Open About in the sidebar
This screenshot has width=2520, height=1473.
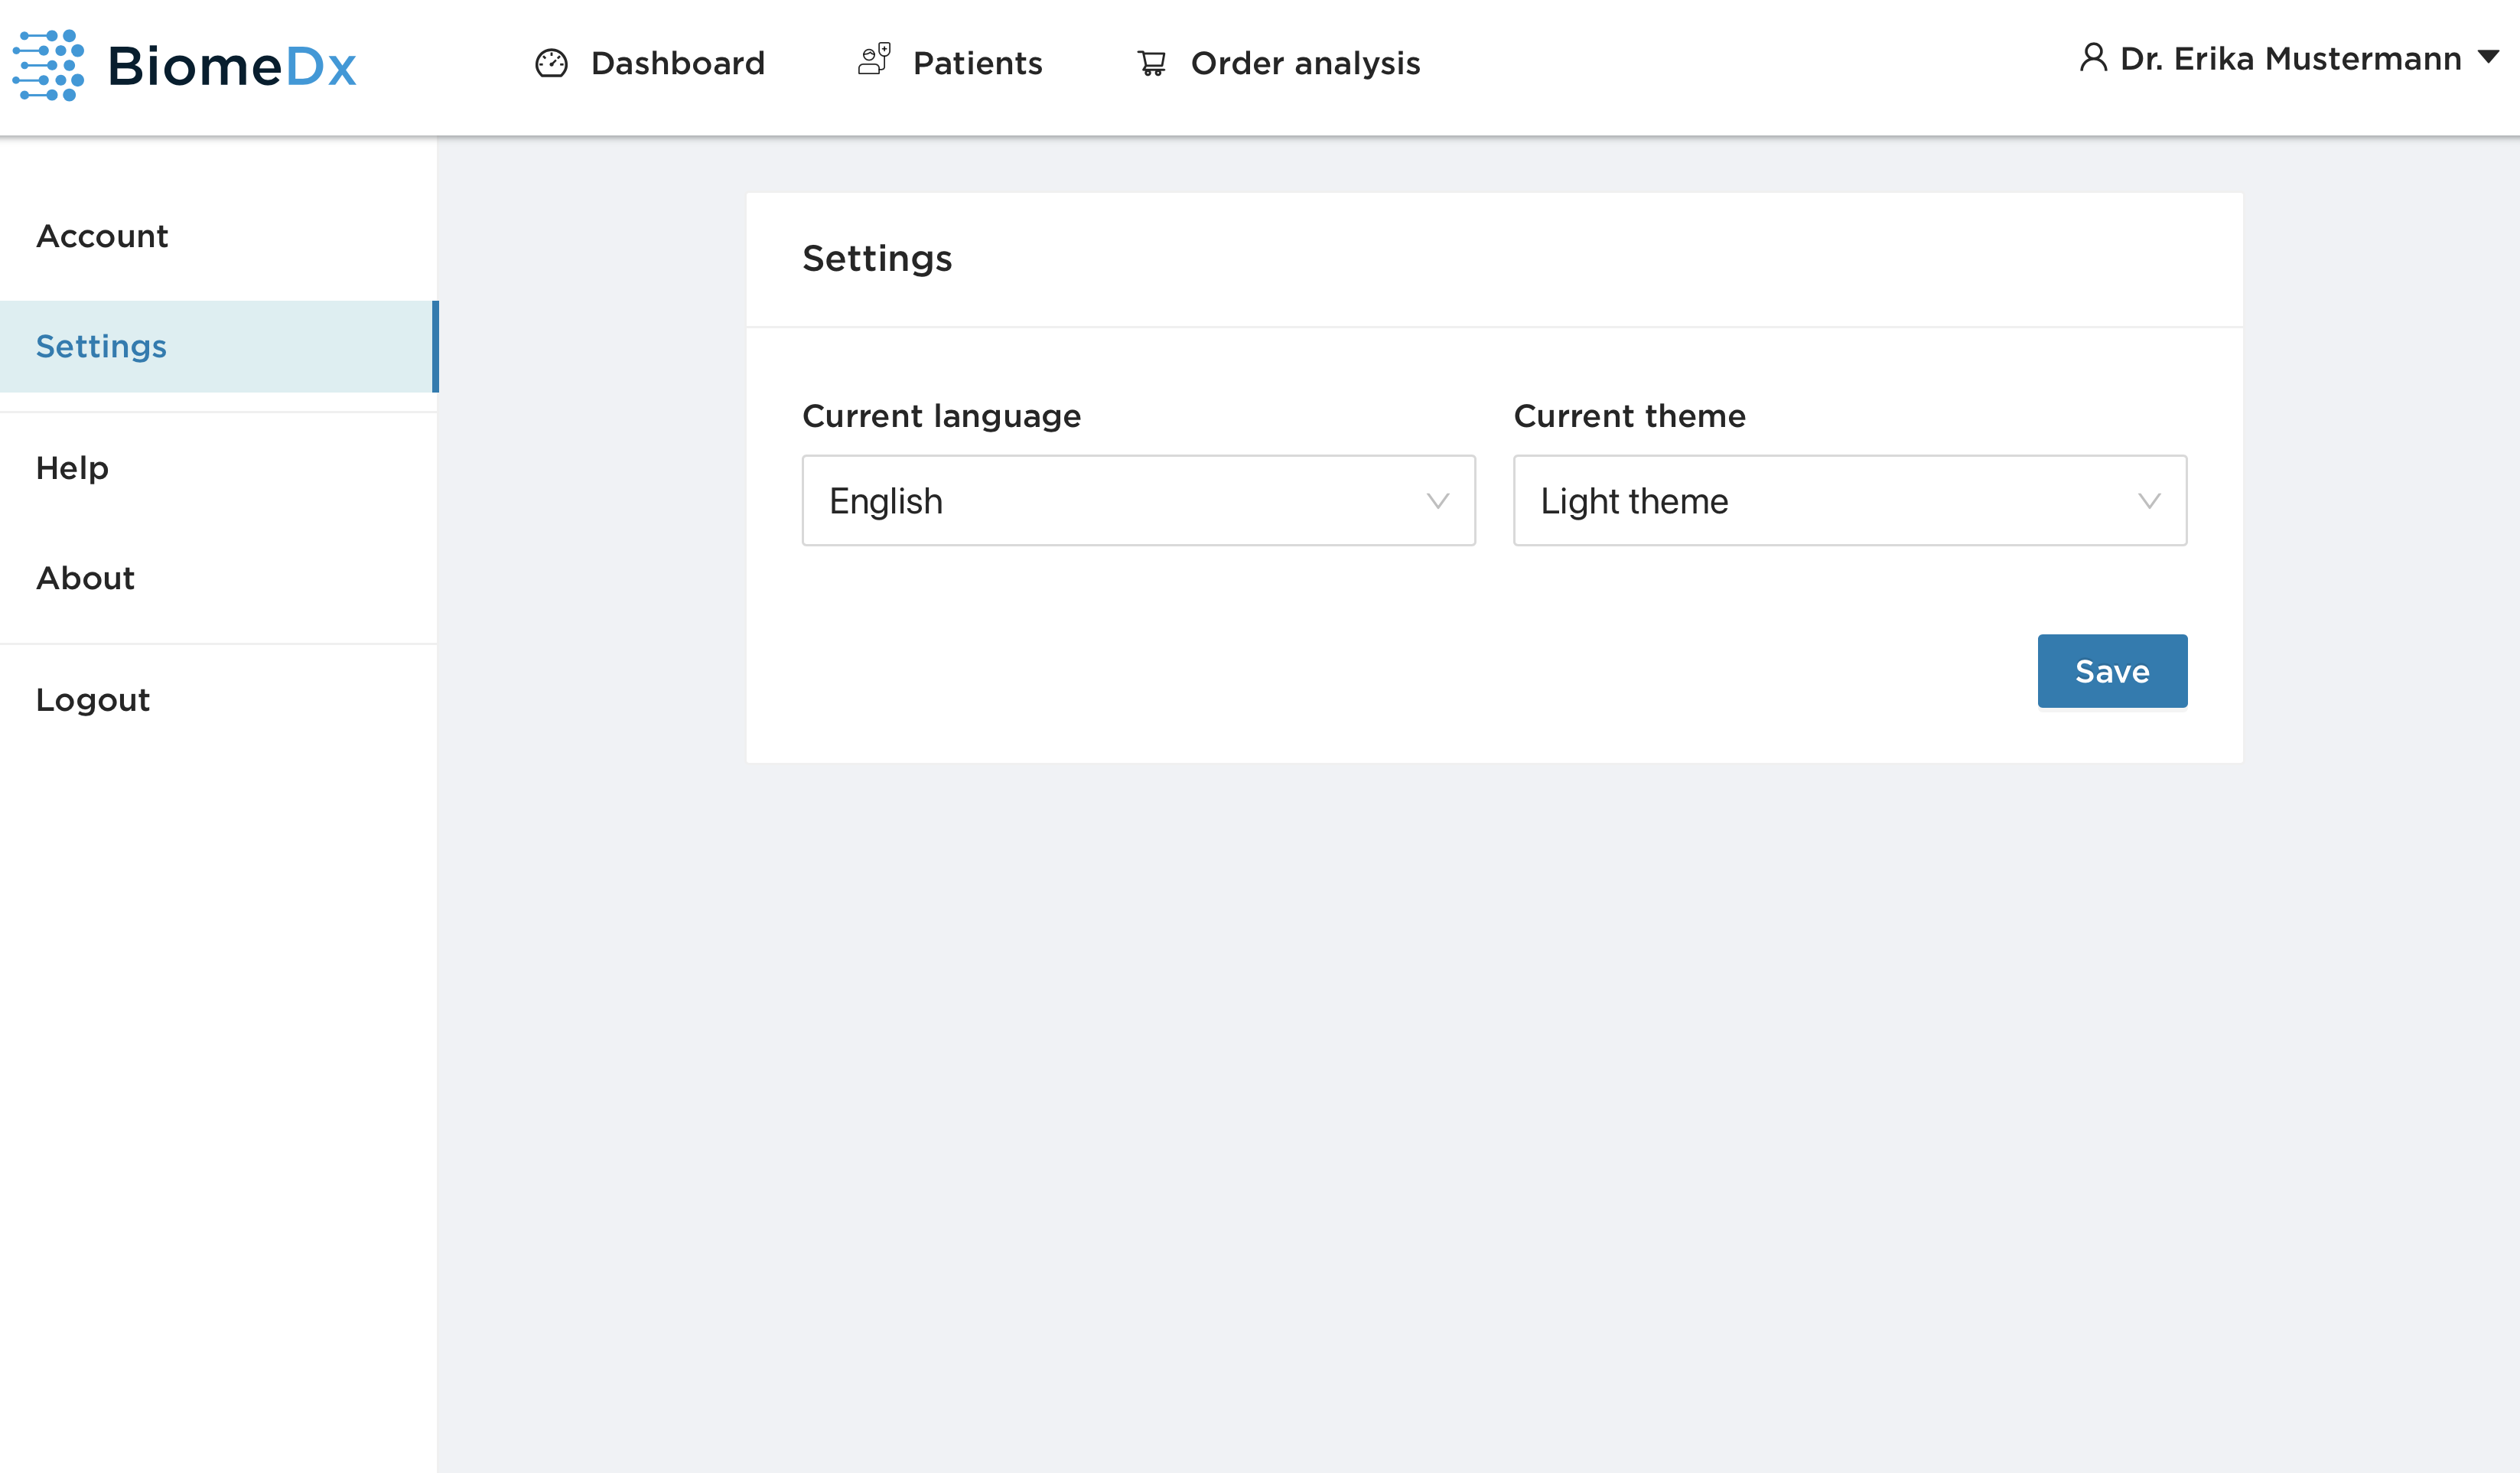click(218, 578)
